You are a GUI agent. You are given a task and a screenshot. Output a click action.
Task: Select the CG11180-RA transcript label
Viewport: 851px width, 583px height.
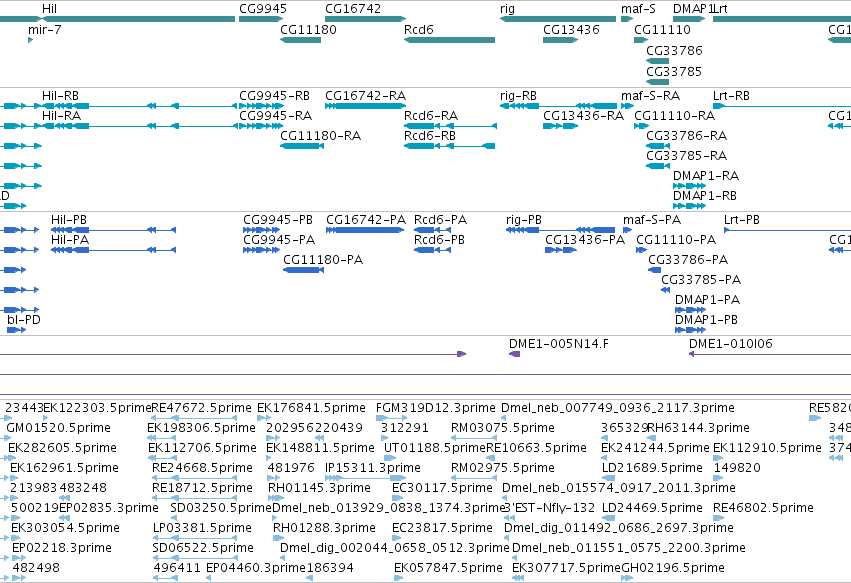320,136
